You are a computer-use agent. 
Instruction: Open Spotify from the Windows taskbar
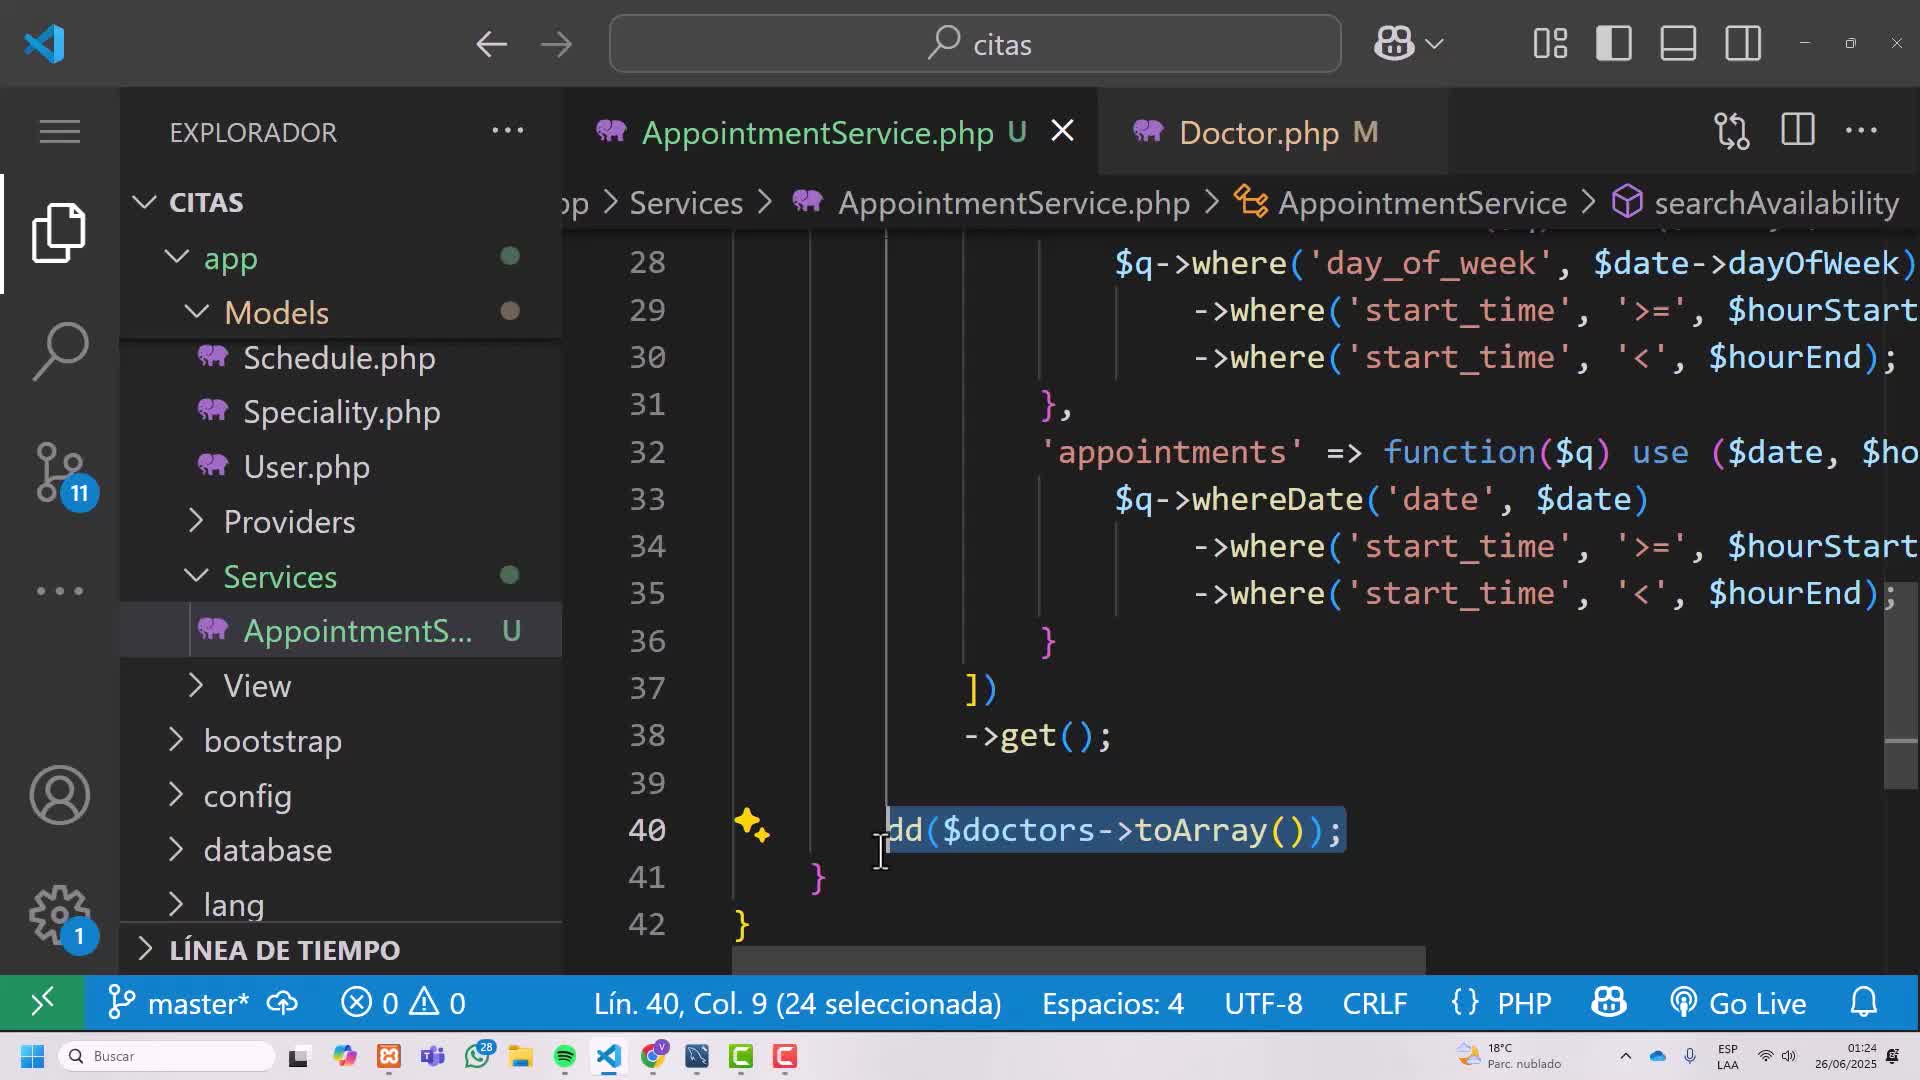click(564, 1056)
